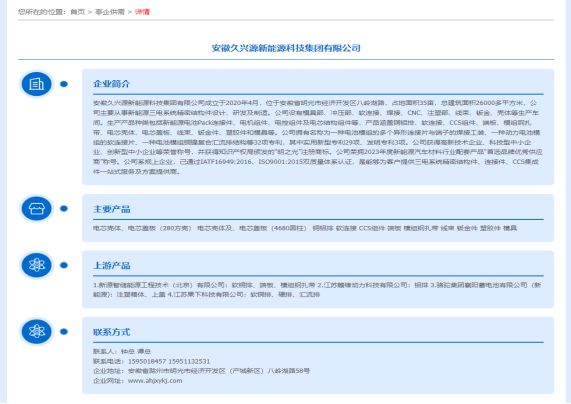Click the 企业地址 address line

click(201, 371)
